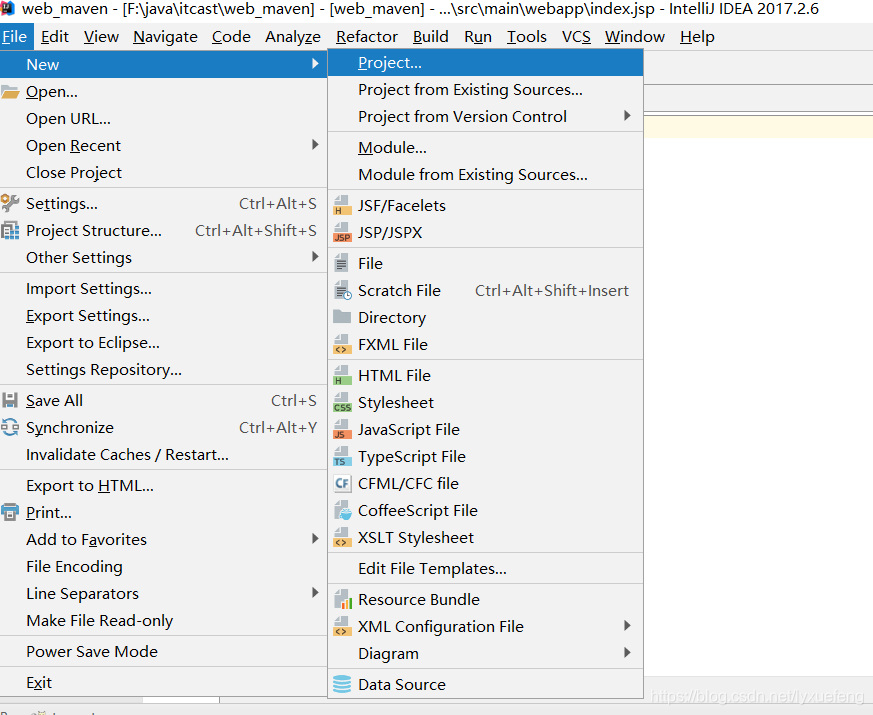Toggle Make File Read-only
Image resolution: width=873 pixels, height=715 pixels.
click(163, 620)
